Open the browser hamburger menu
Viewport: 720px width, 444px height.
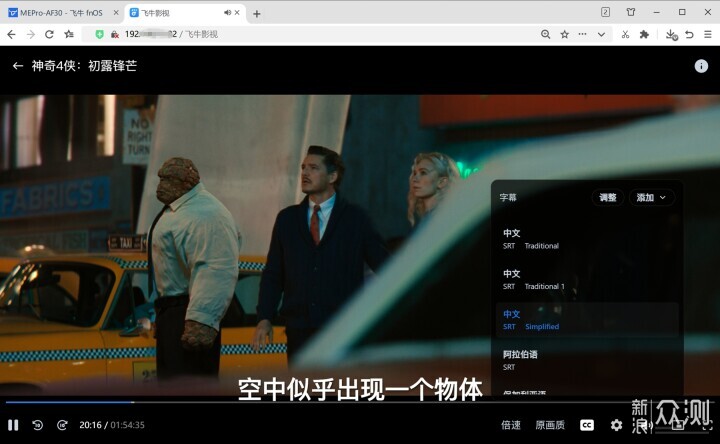coord(708,34)
